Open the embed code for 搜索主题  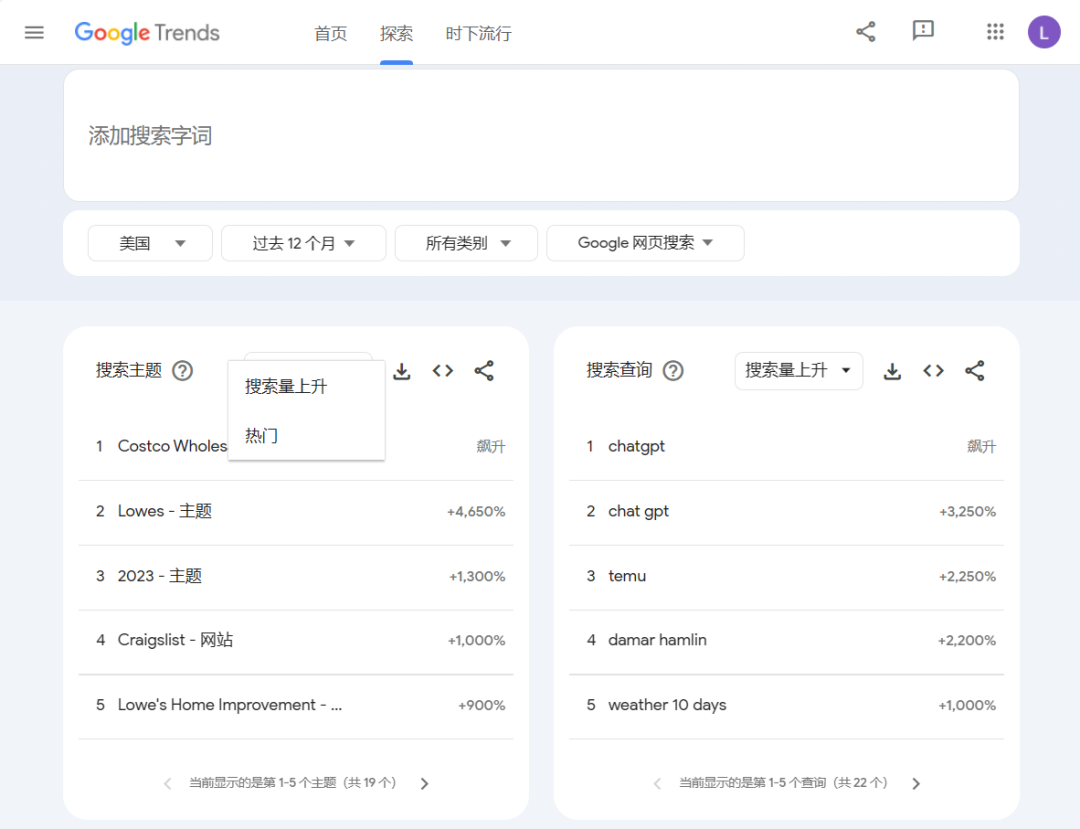(443, 370)
